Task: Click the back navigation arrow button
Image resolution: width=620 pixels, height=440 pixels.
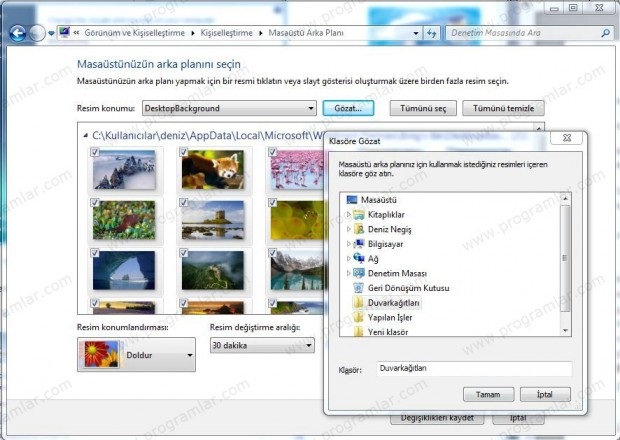Action: [17, 33]
